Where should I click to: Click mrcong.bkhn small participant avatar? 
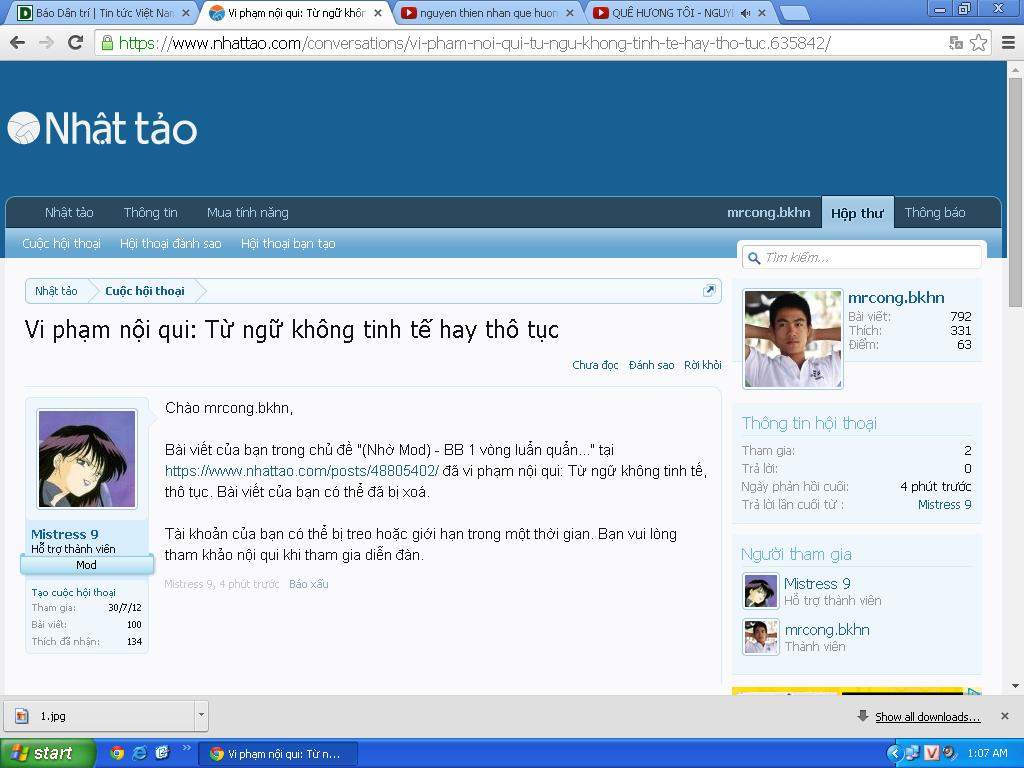(x=761, y=637)
